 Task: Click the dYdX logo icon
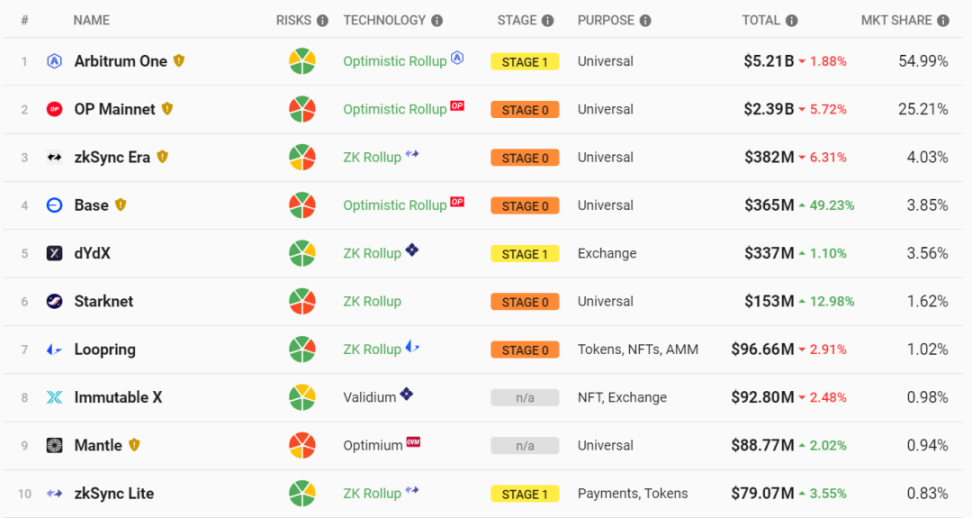pos(55,253)
